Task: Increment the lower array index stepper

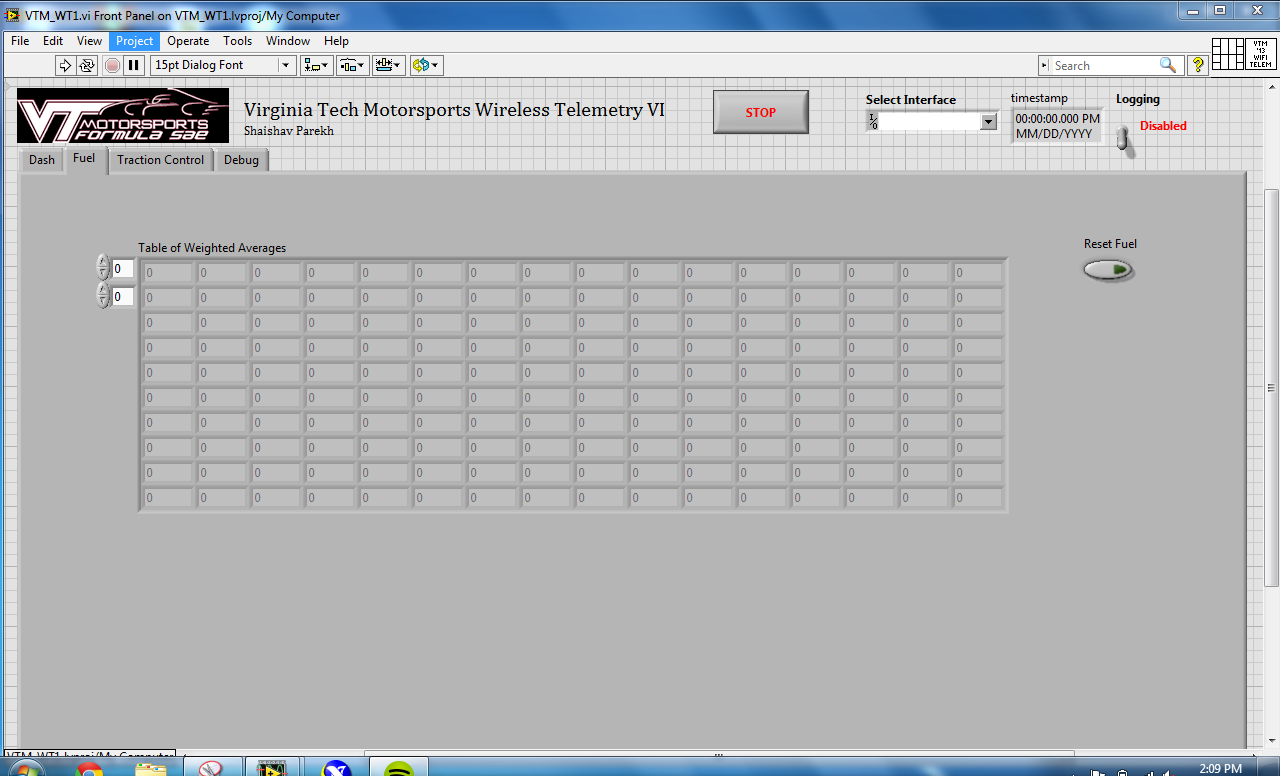Action: (x=103, y=290)
